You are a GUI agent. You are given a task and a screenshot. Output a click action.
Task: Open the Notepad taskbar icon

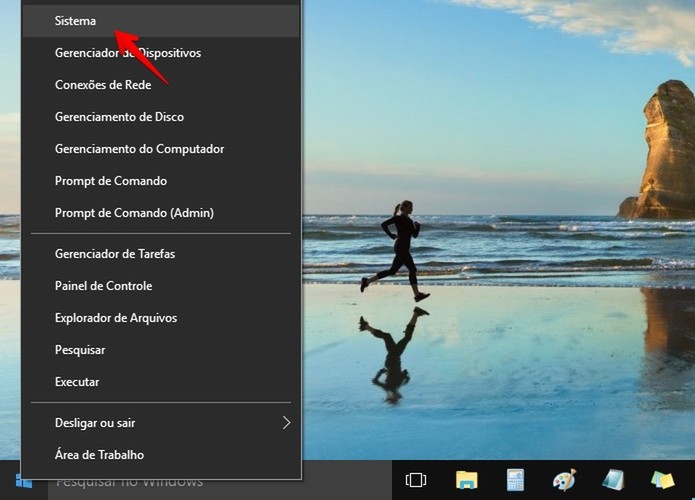pyautogui.click(x=613, y=480)
